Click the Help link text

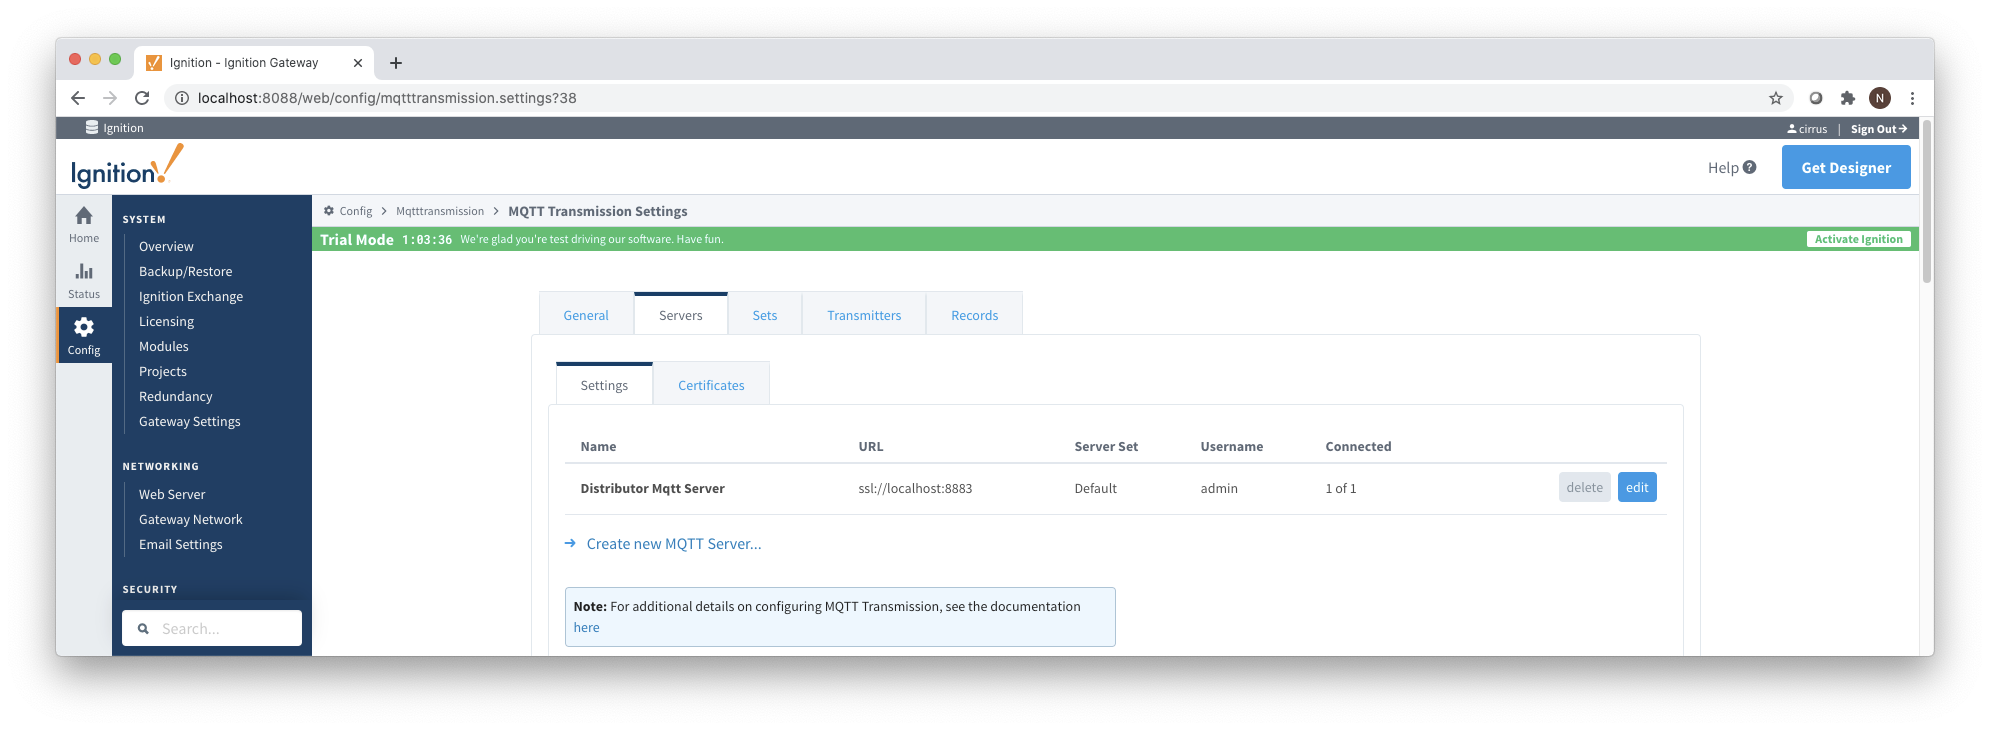click(x=1723, y=167)
